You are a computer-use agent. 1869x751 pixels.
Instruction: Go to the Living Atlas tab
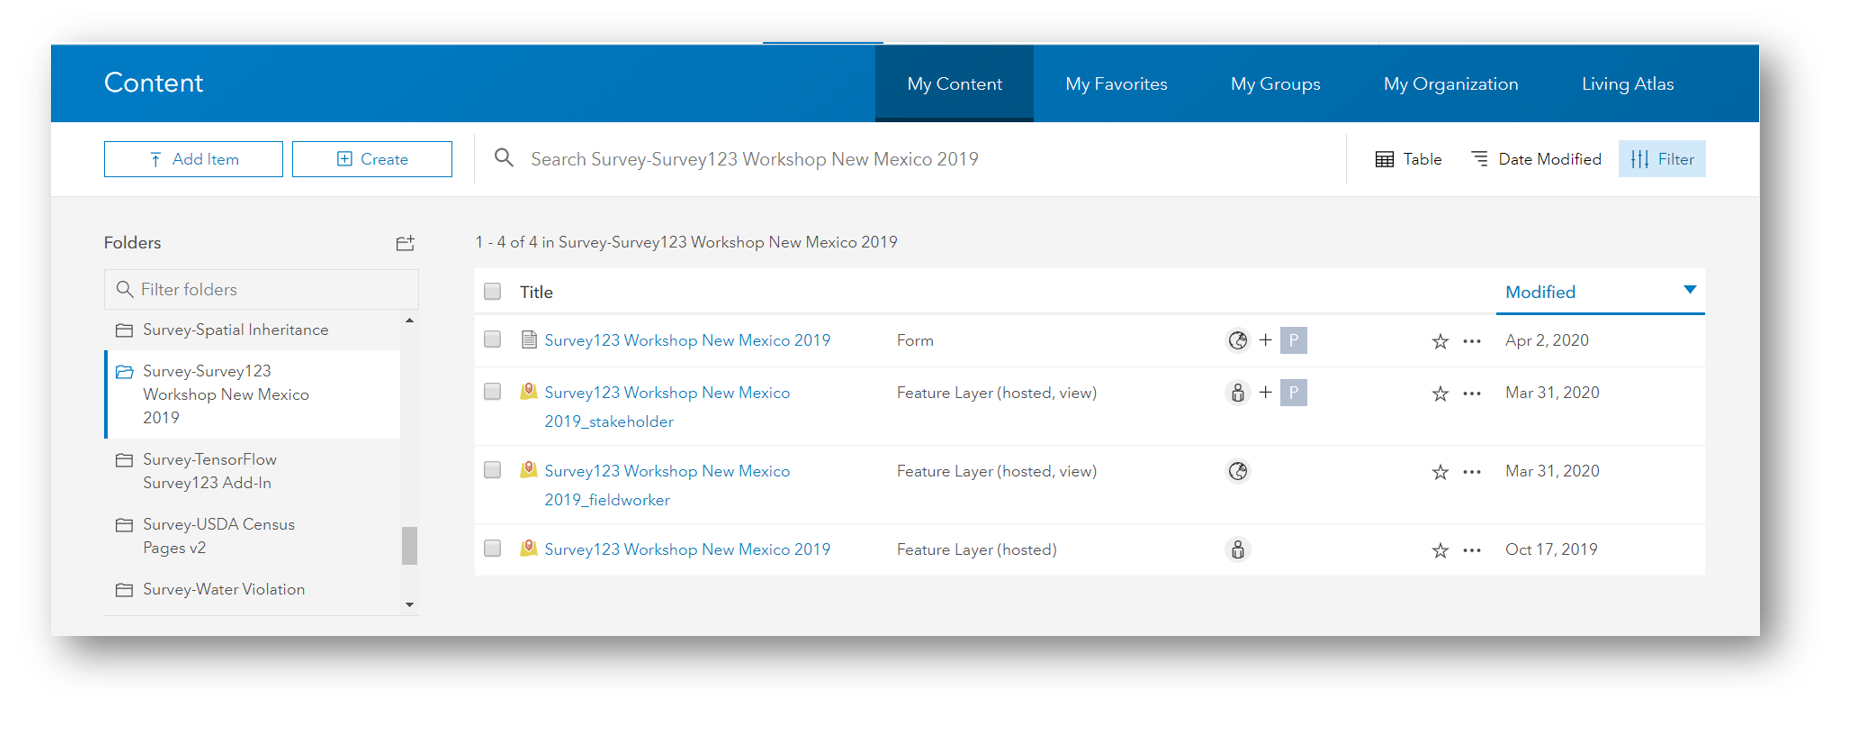click(x=1627, y=84)
